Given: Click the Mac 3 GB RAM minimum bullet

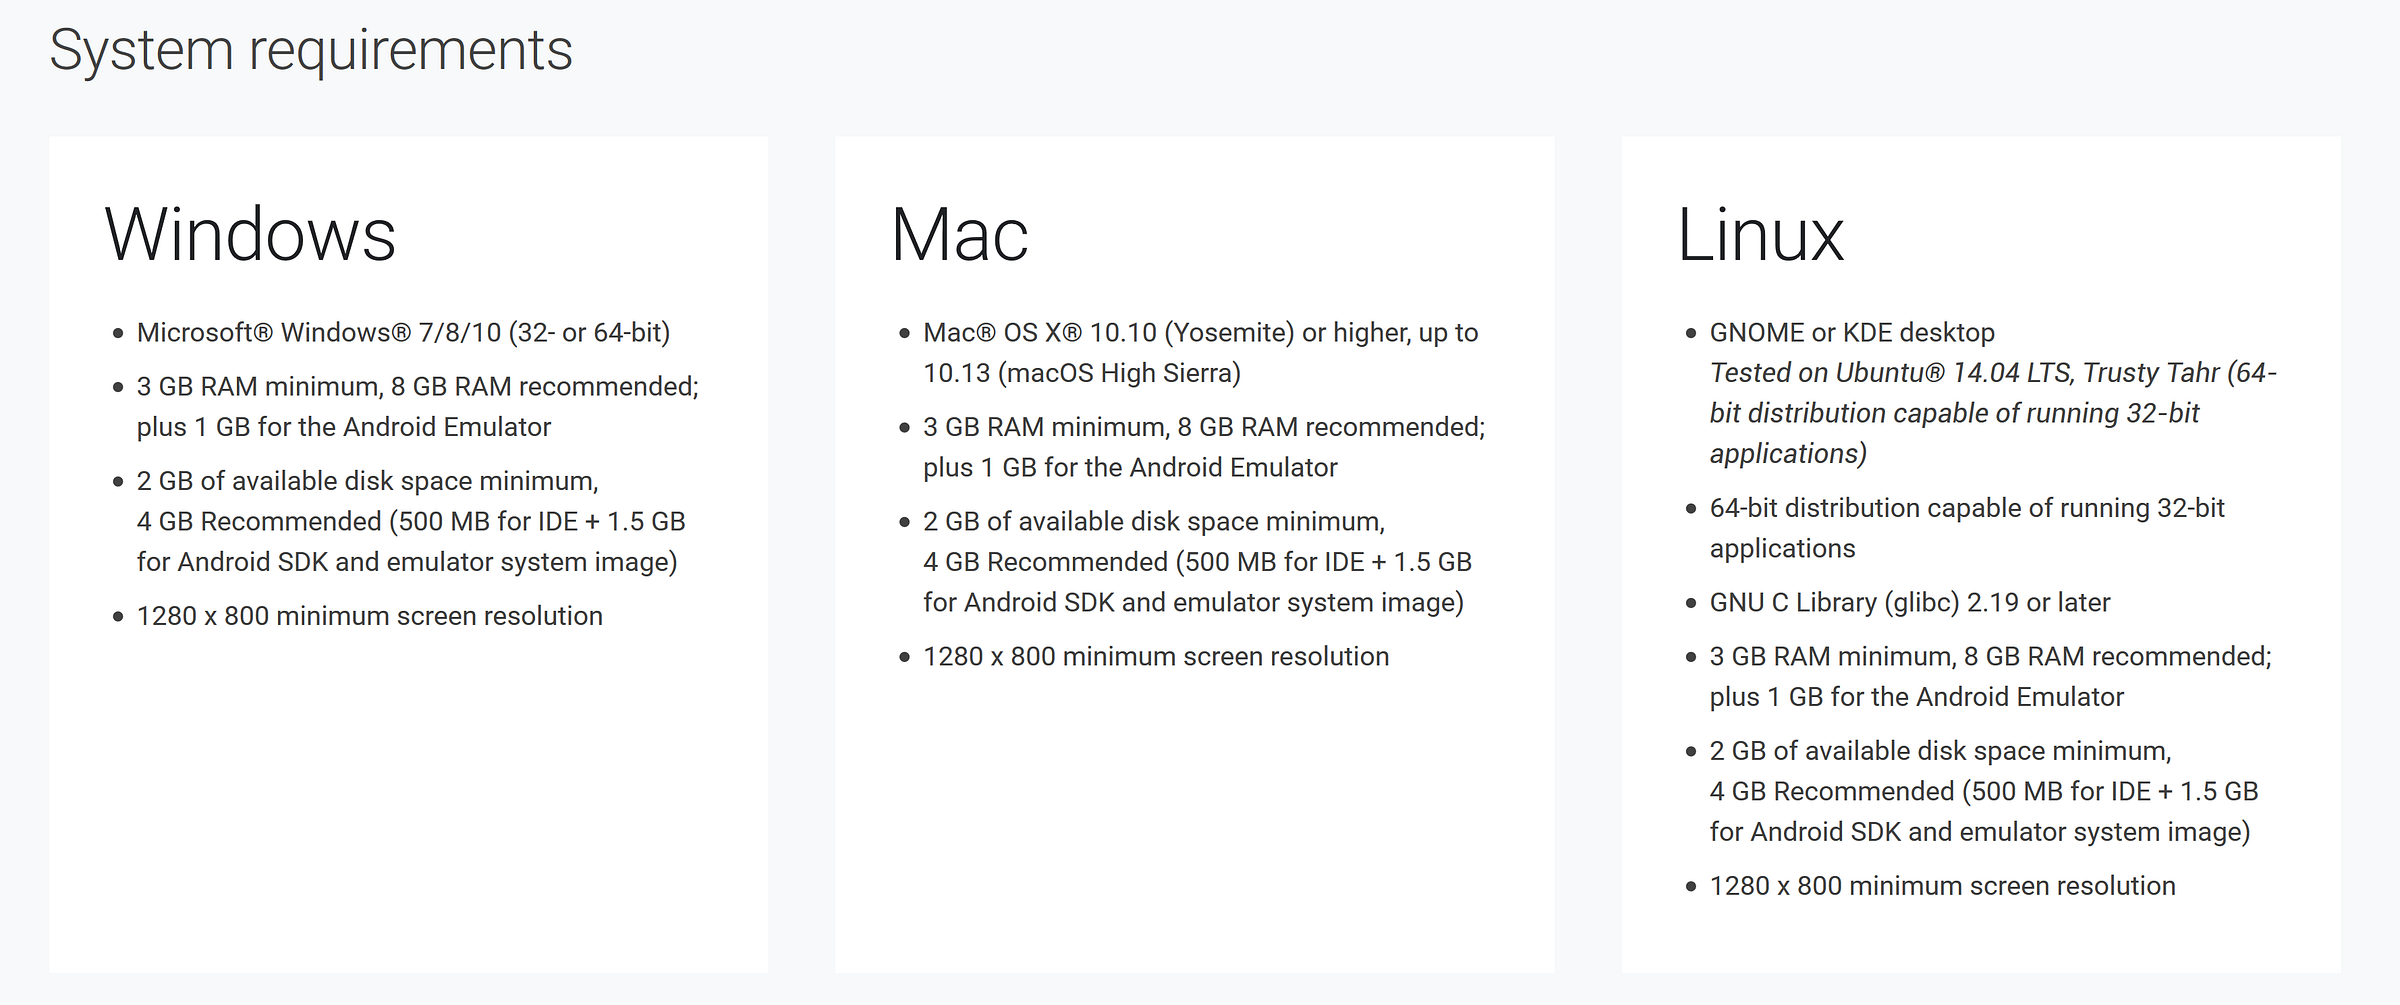Looking at the screenshot, I should [1204, 447].
